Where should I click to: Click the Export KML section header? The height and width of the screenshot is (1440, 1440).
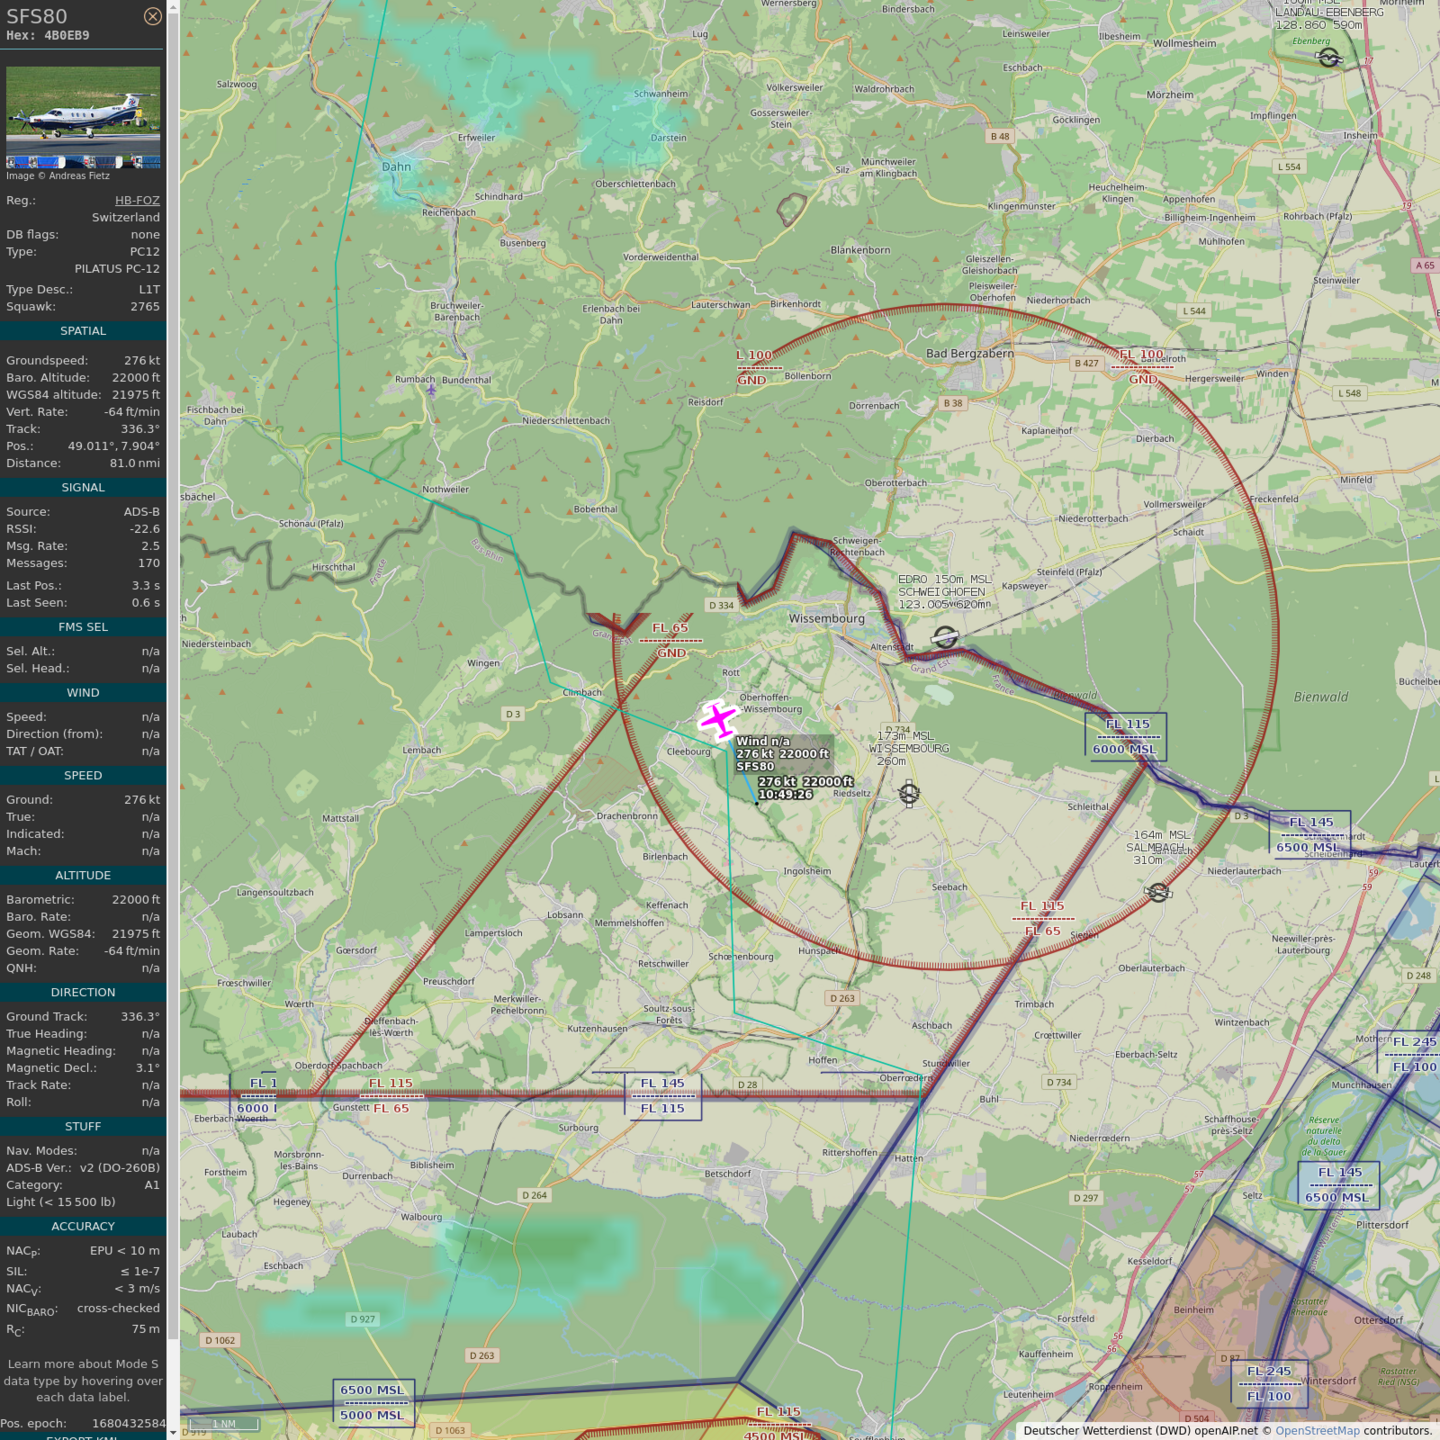[83, 1437]
